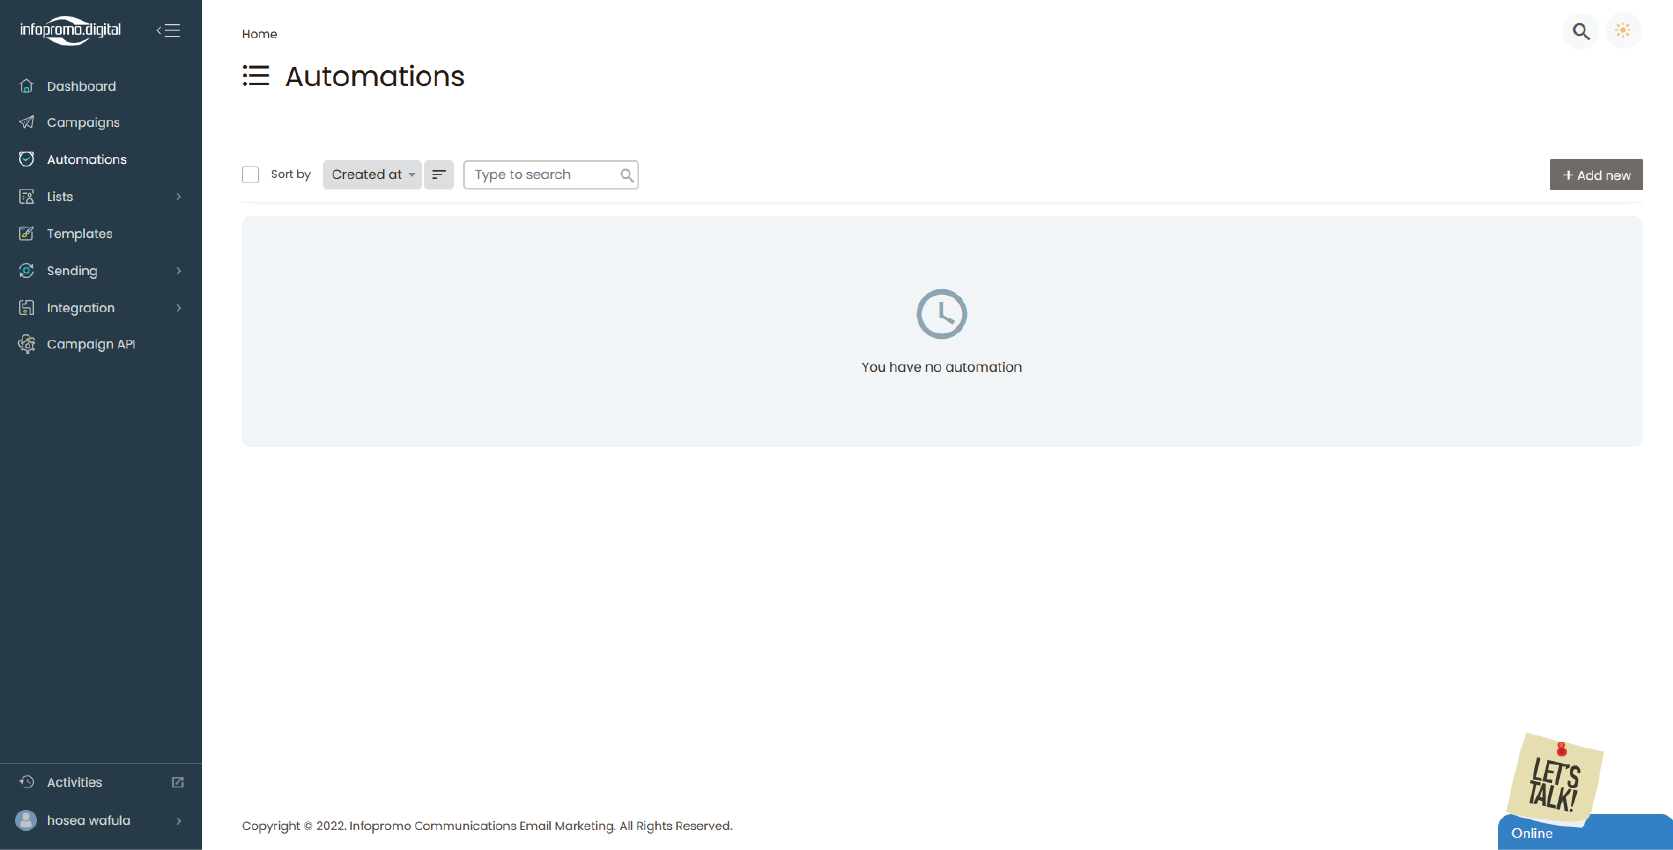Click the Dashboard home icon
The image size is (1673, 850).
coord(27,86)
